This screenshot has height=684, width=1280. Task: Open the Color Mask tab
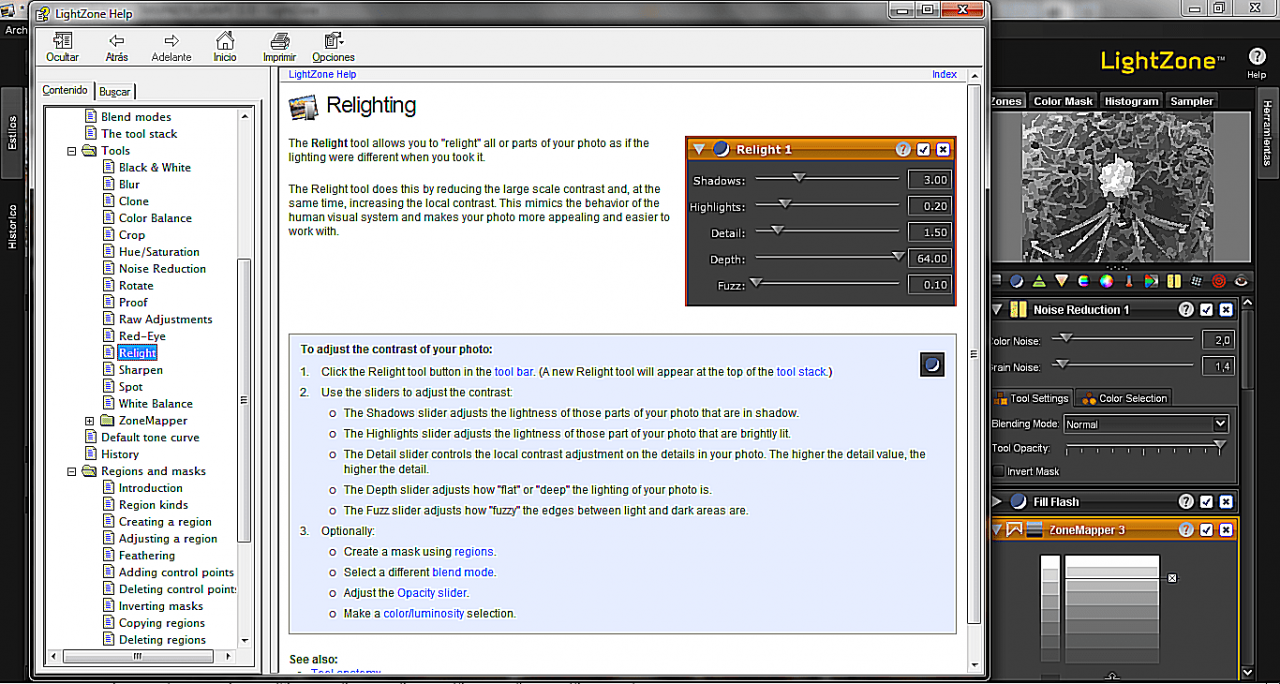[1063, 101]
